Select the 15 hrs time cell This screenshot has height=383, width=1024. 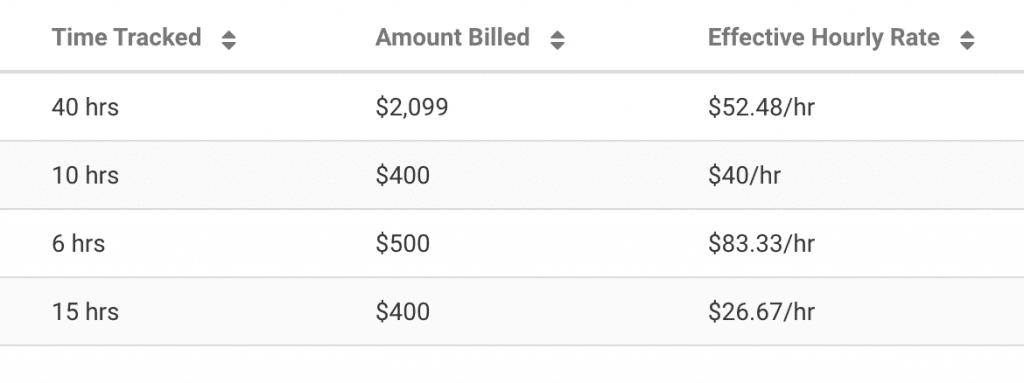pyautogui.click(x=86, y=312)
